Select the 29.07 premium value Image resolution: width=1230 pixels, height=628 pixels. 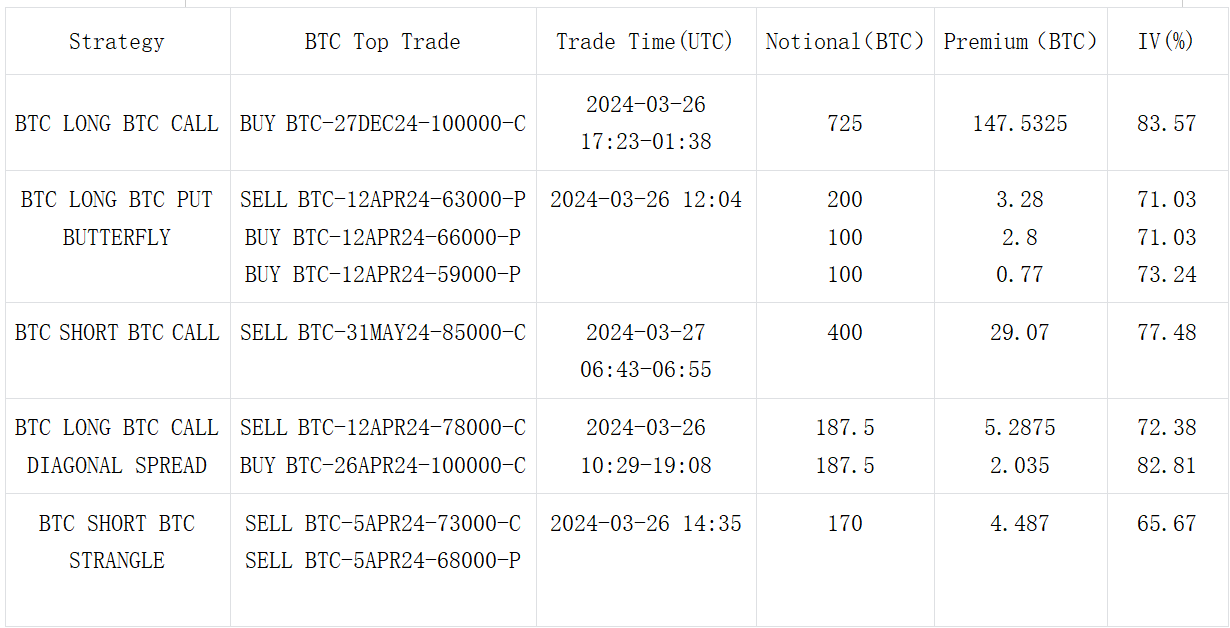[x=1020, y=333]
